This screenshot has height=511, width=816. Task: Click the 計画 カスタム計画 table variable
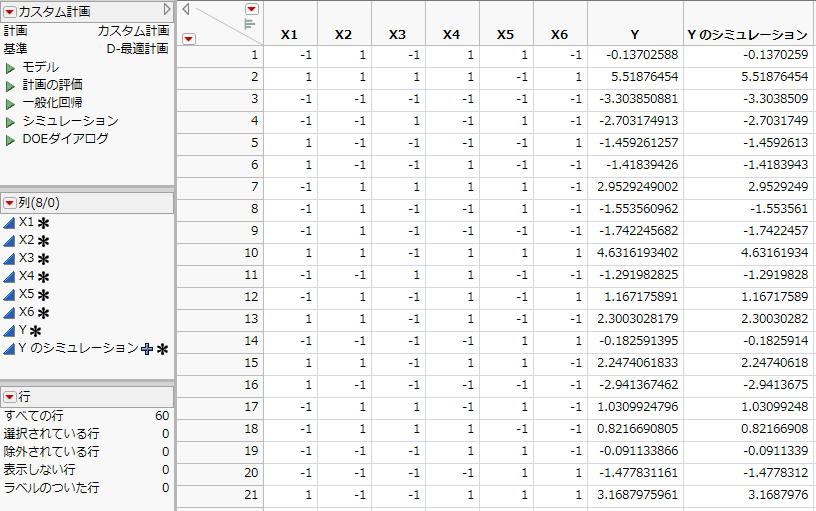click(x=86, y=31)
